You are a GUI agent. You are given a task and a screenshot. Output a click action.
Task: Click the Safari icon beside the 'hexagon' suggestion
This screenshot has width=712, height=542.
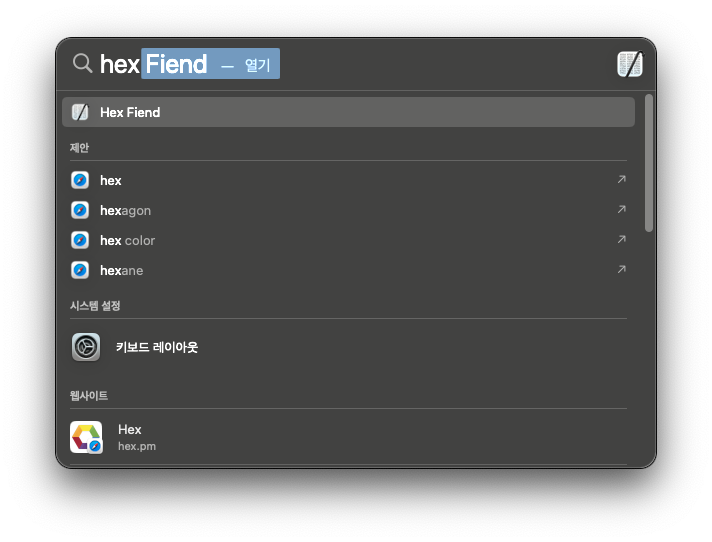[80, 210]
